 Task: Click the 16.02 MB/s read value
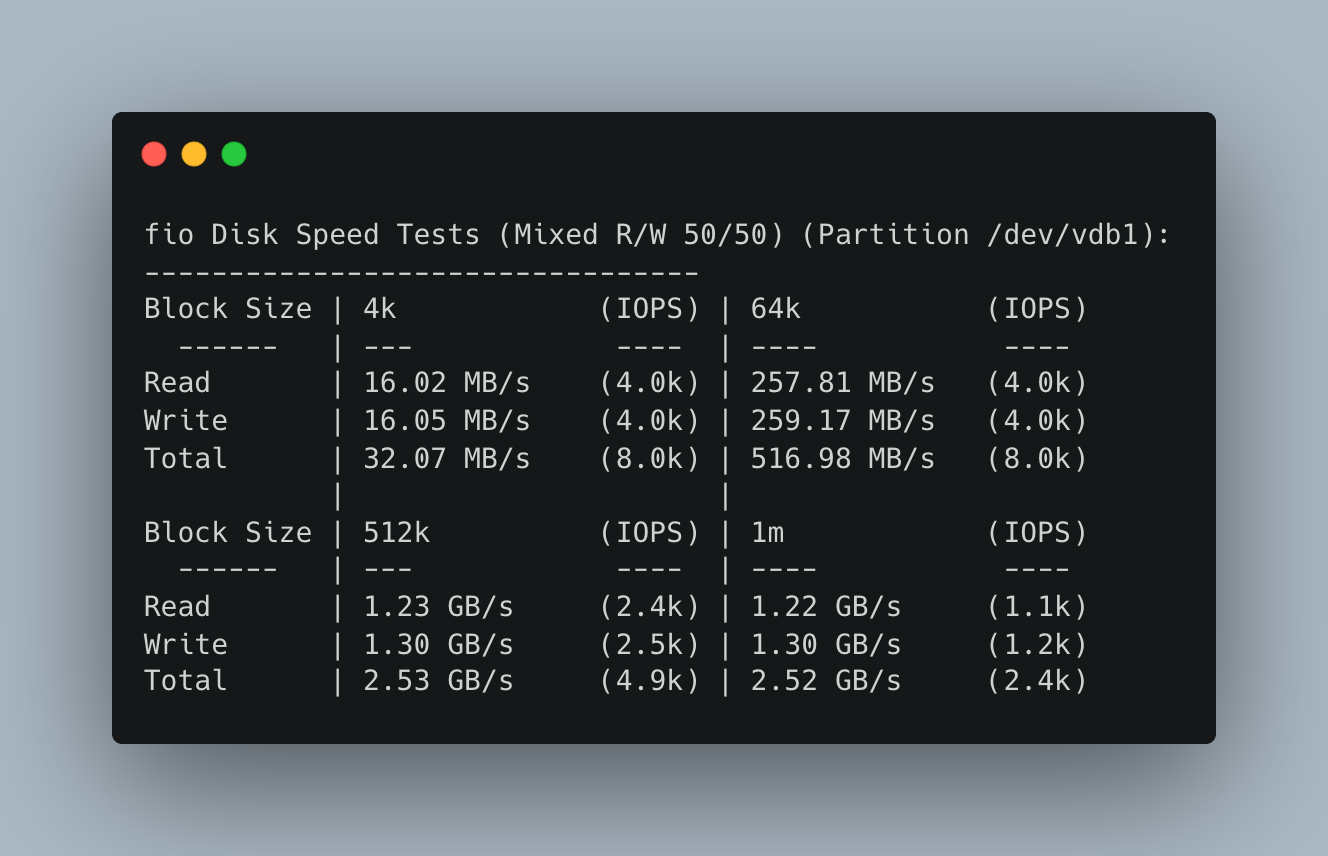[447, 384]
